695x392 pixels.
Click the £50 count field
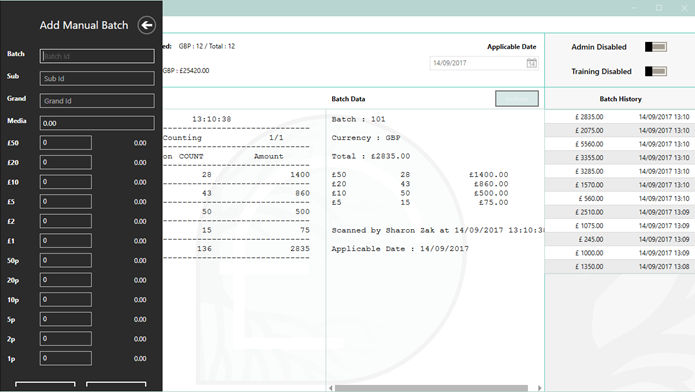point(66,143)
